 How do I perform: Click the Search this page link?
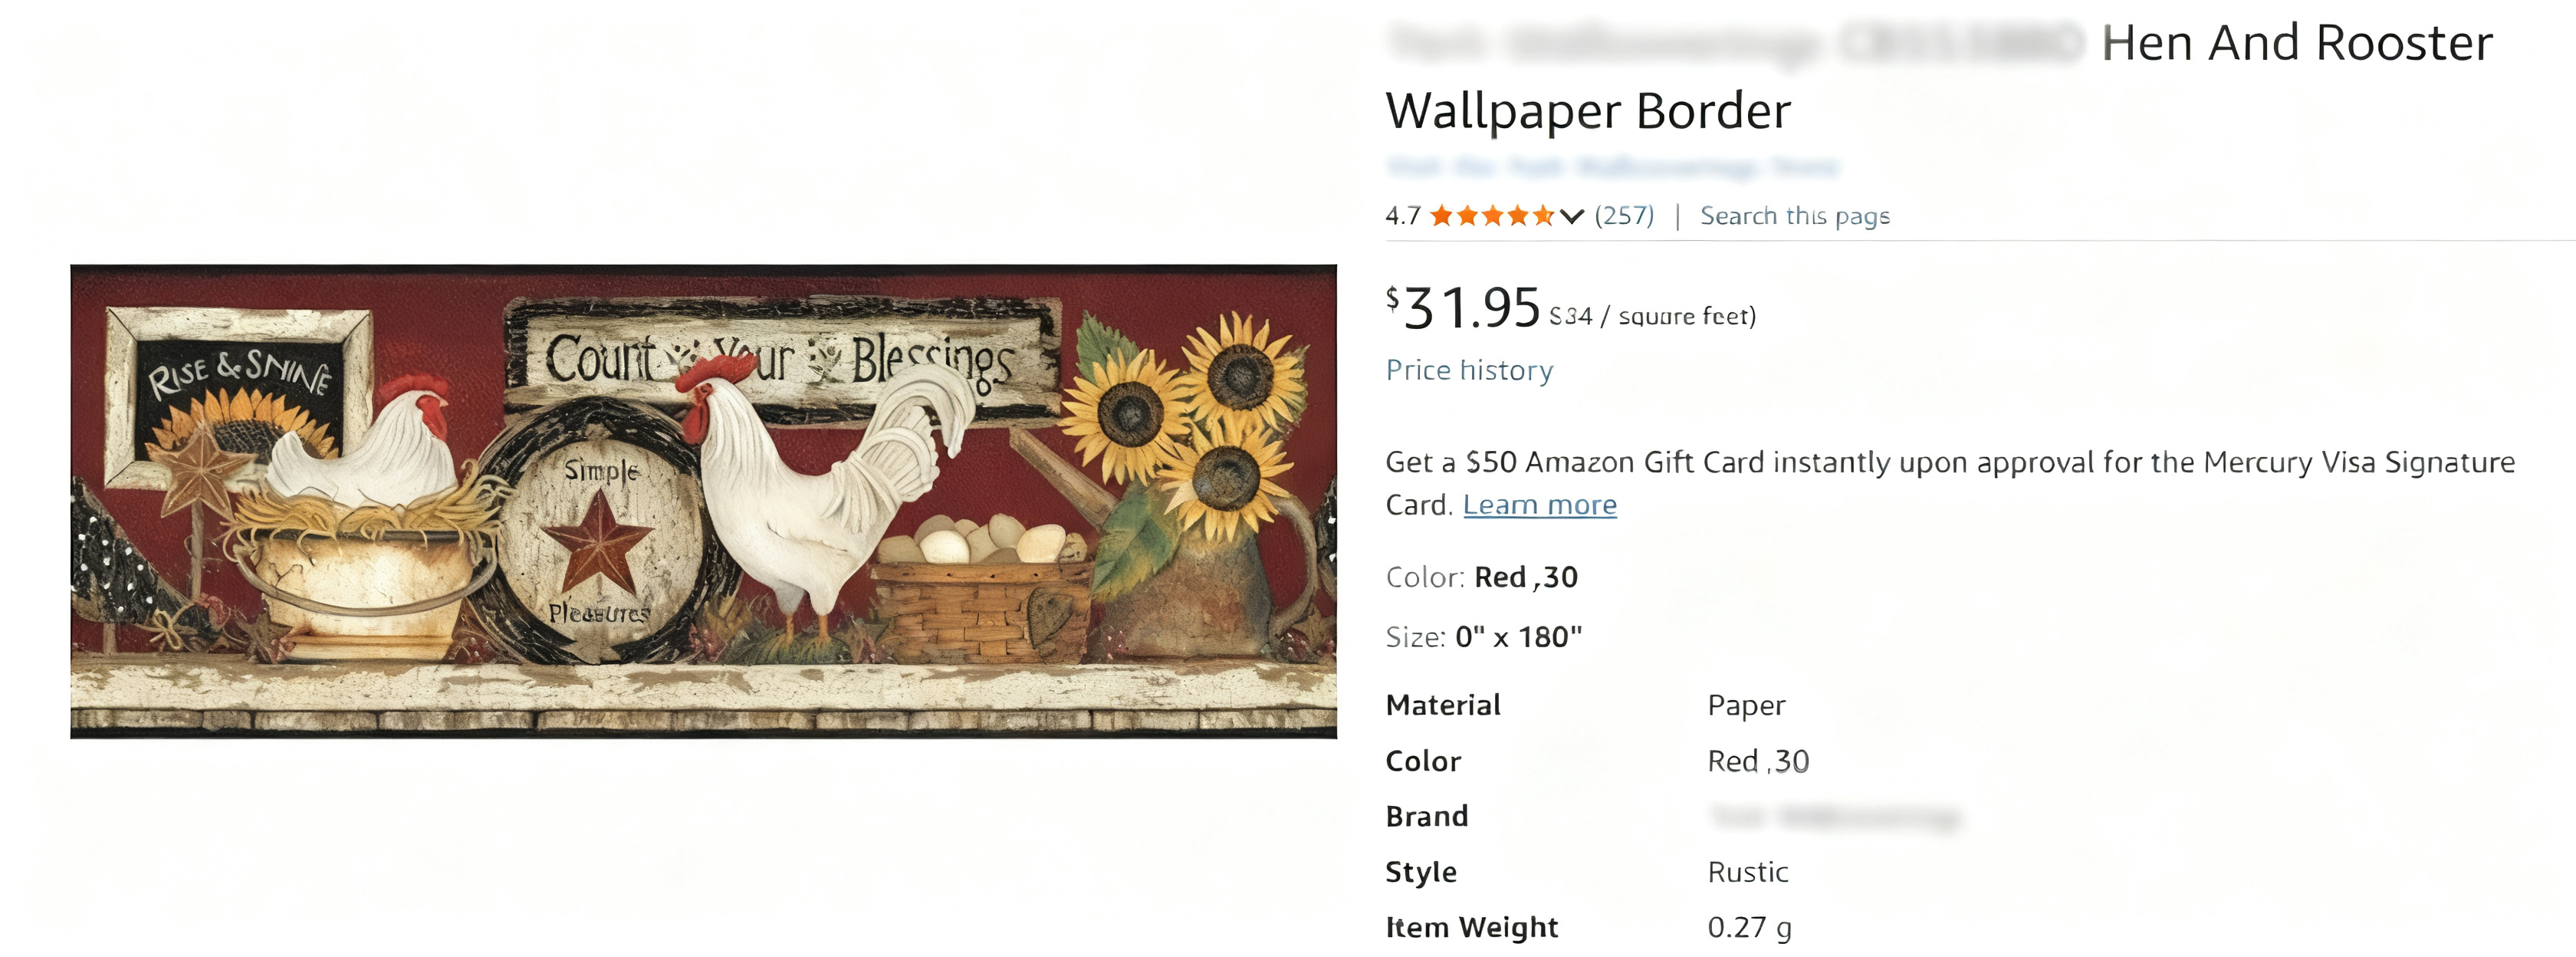(1795, 216)
